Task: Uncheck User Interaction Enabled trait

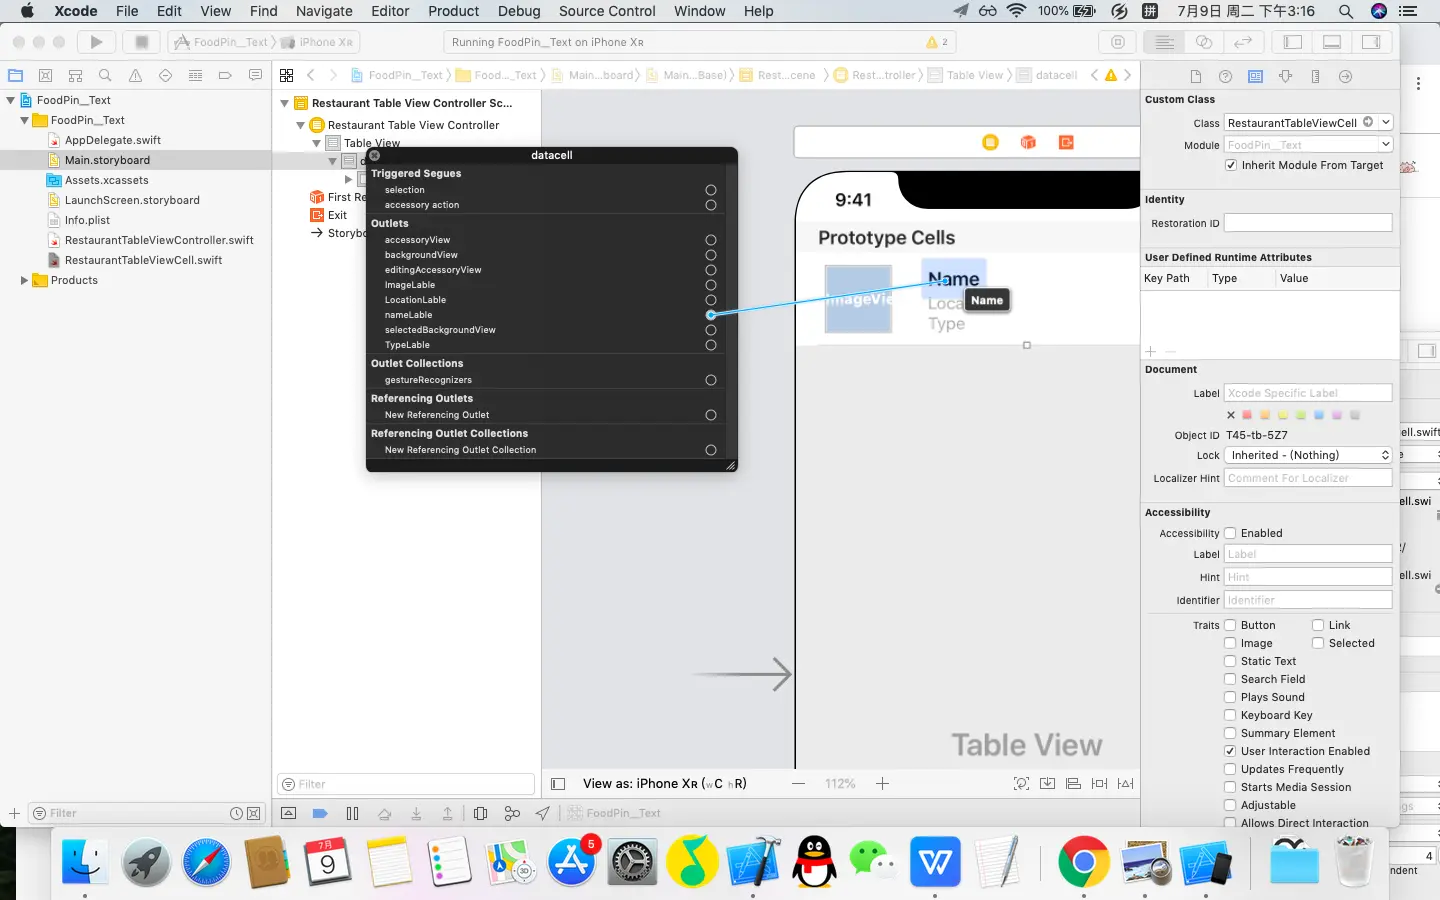Action: coord(1231,751)
